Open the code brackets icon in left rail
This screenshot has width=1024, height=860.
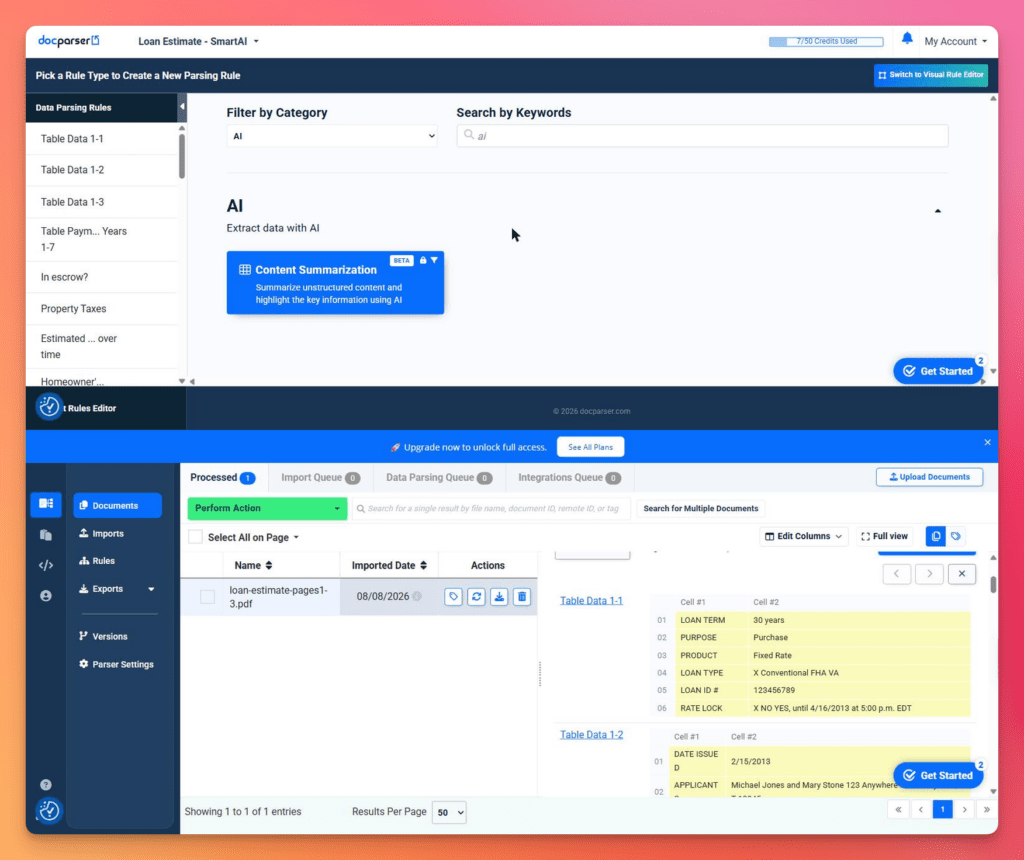tap(46, 565)
